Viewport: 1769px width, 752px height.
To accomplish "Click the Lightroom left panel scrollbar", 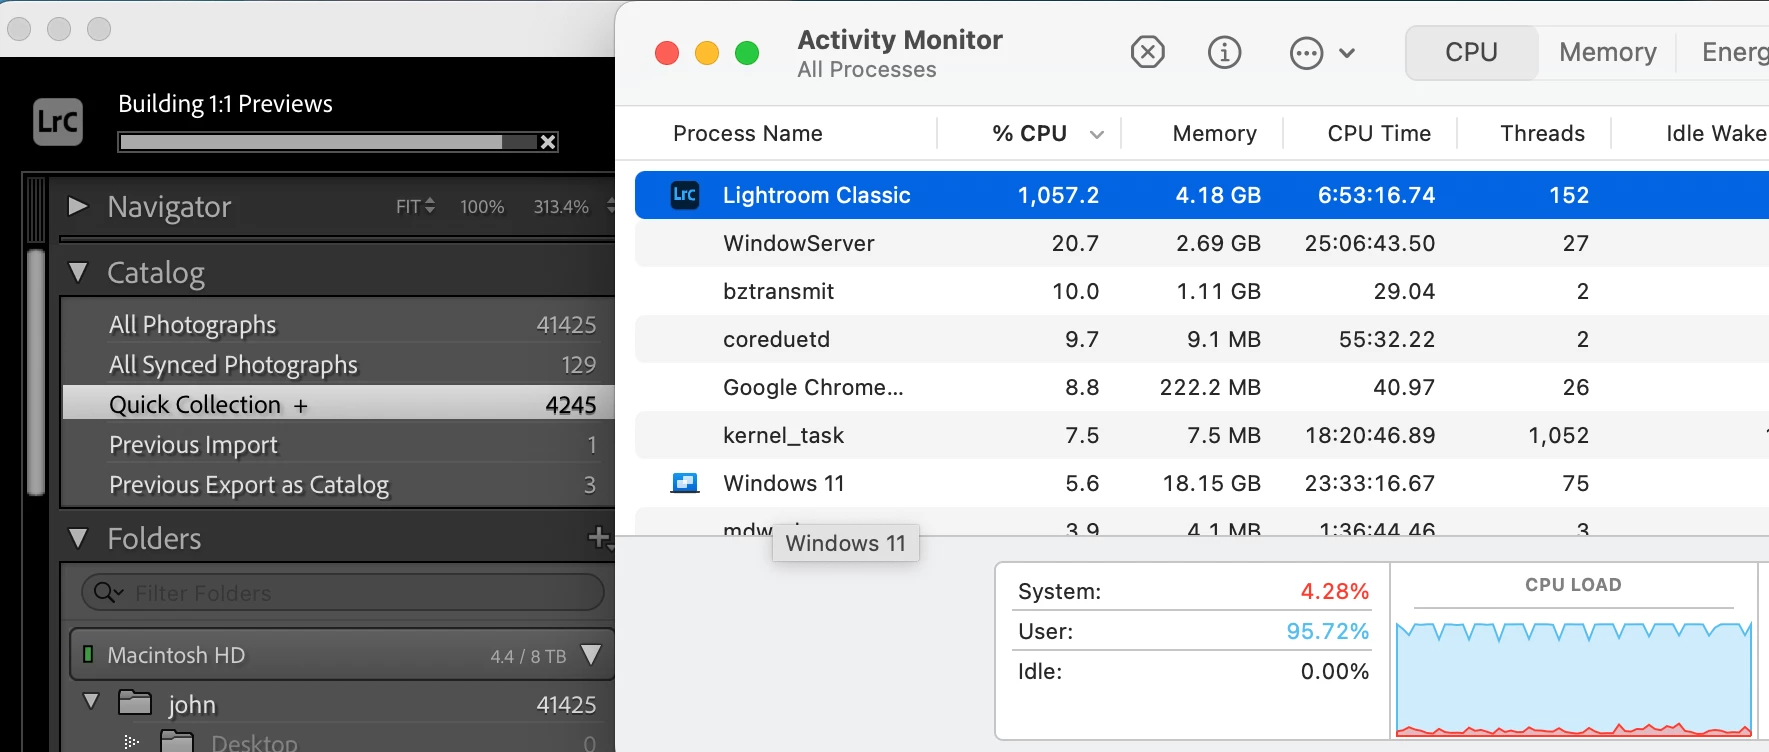I will coord(36,372).
